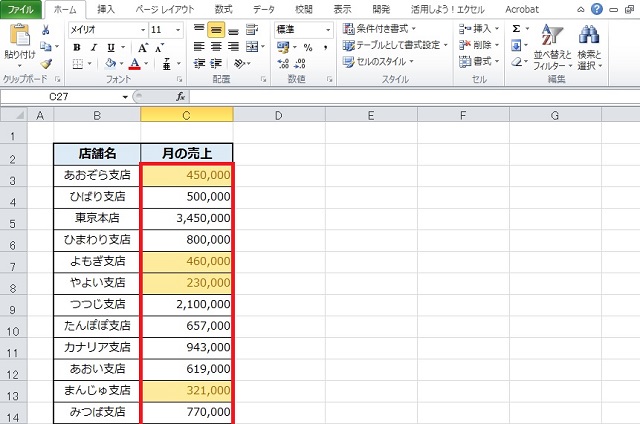Image resolution: width=640 pixels, height=424 pixels.
Task: Set top vertical alignment
Action: point(199,29)
